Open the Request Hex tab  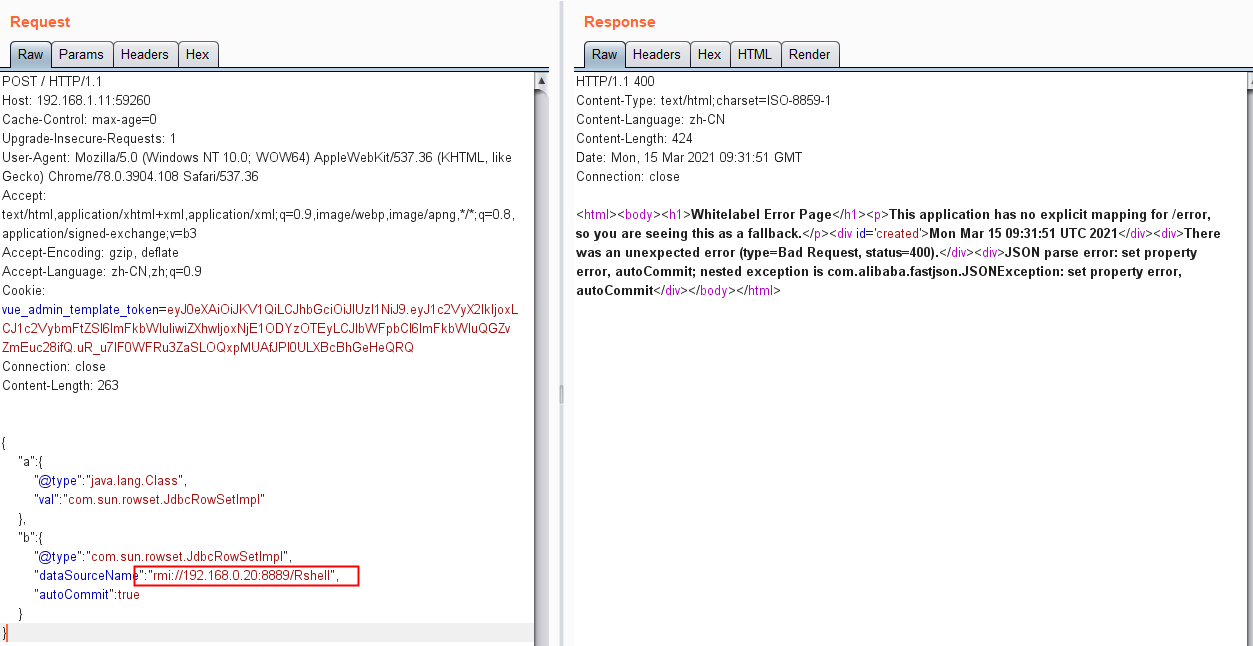pos(198,55)
